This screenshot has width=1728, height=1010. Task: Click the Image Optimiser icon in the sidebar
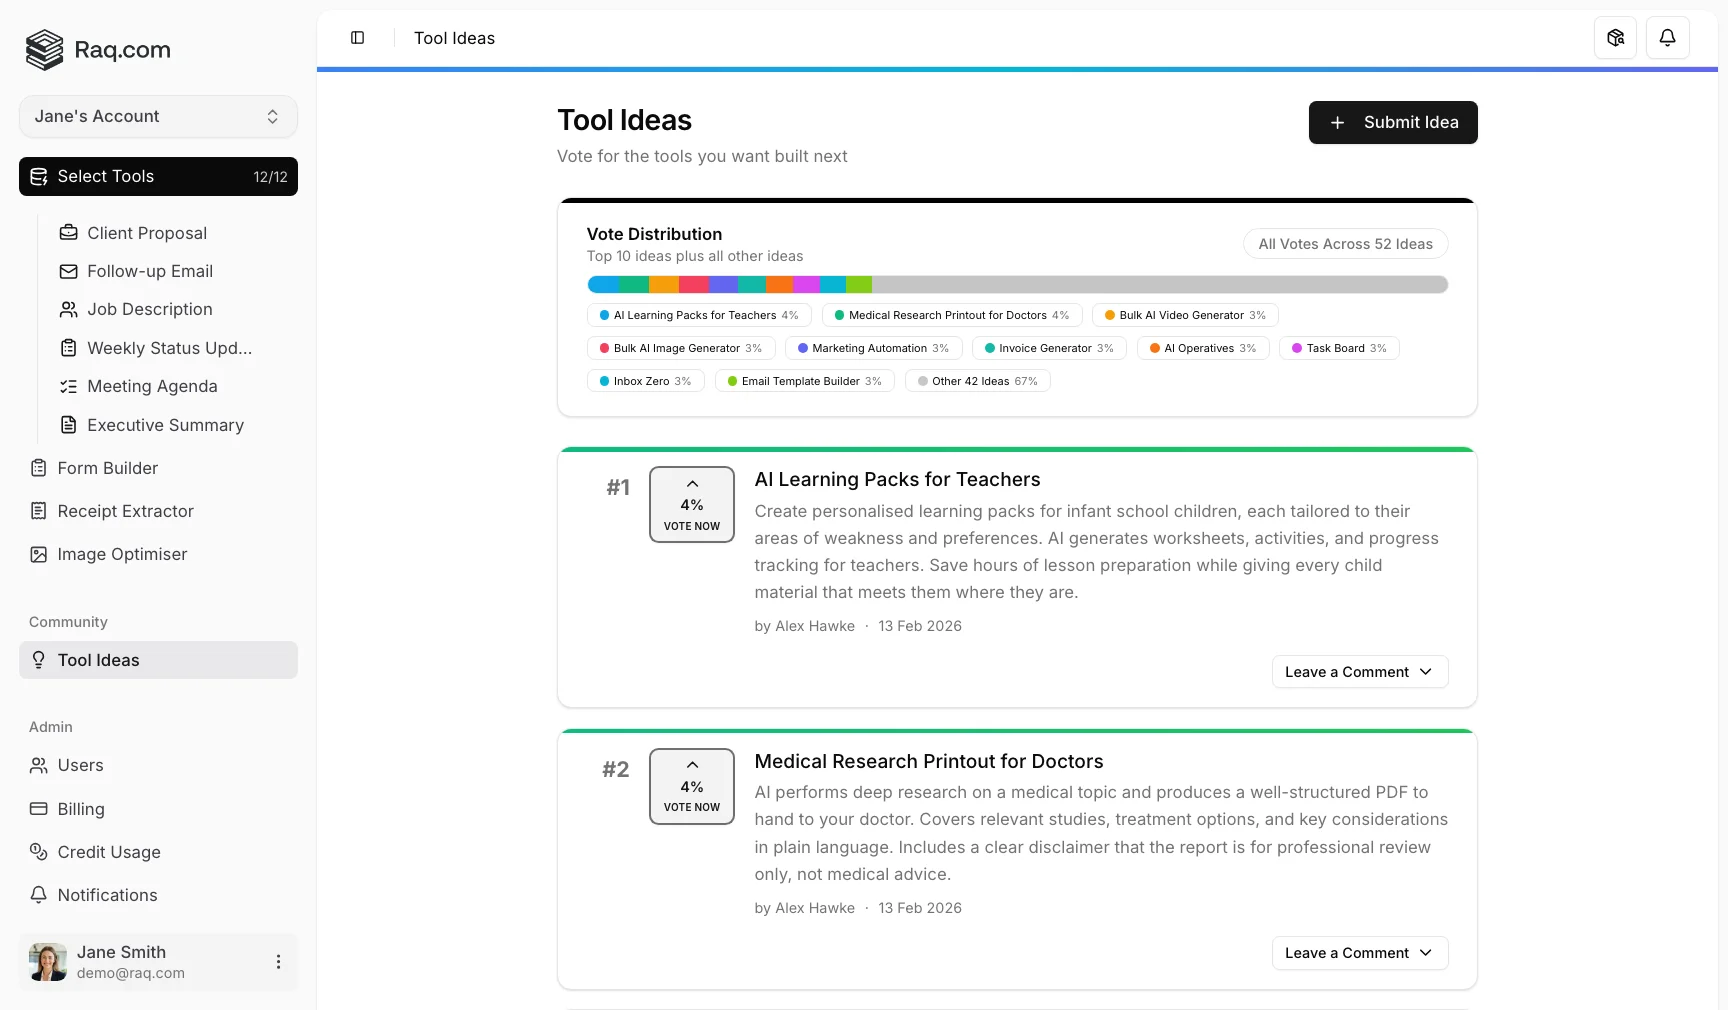coord(39,554)
